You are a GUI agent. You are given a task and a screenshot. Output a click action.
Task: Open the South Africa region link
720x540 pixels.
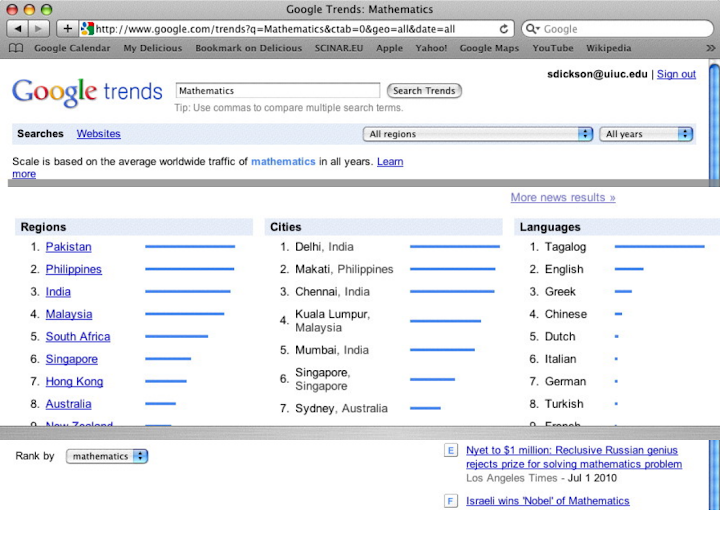pos(78,337)
